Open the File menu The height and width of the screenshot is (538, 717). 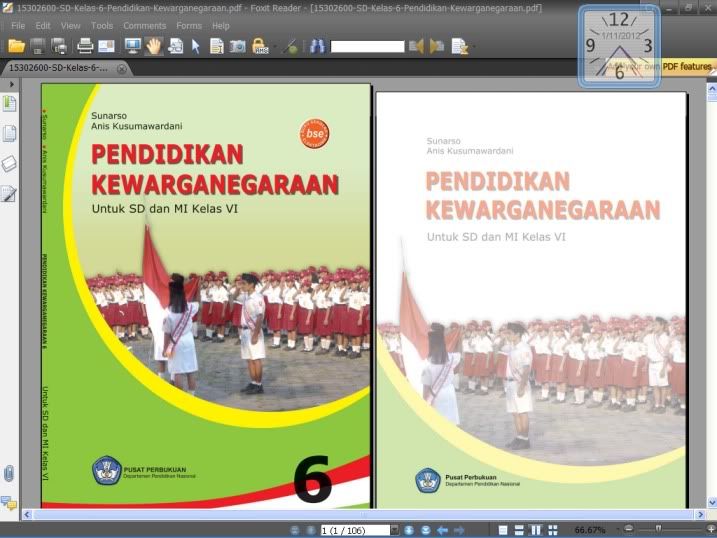[x=18, y=26]
